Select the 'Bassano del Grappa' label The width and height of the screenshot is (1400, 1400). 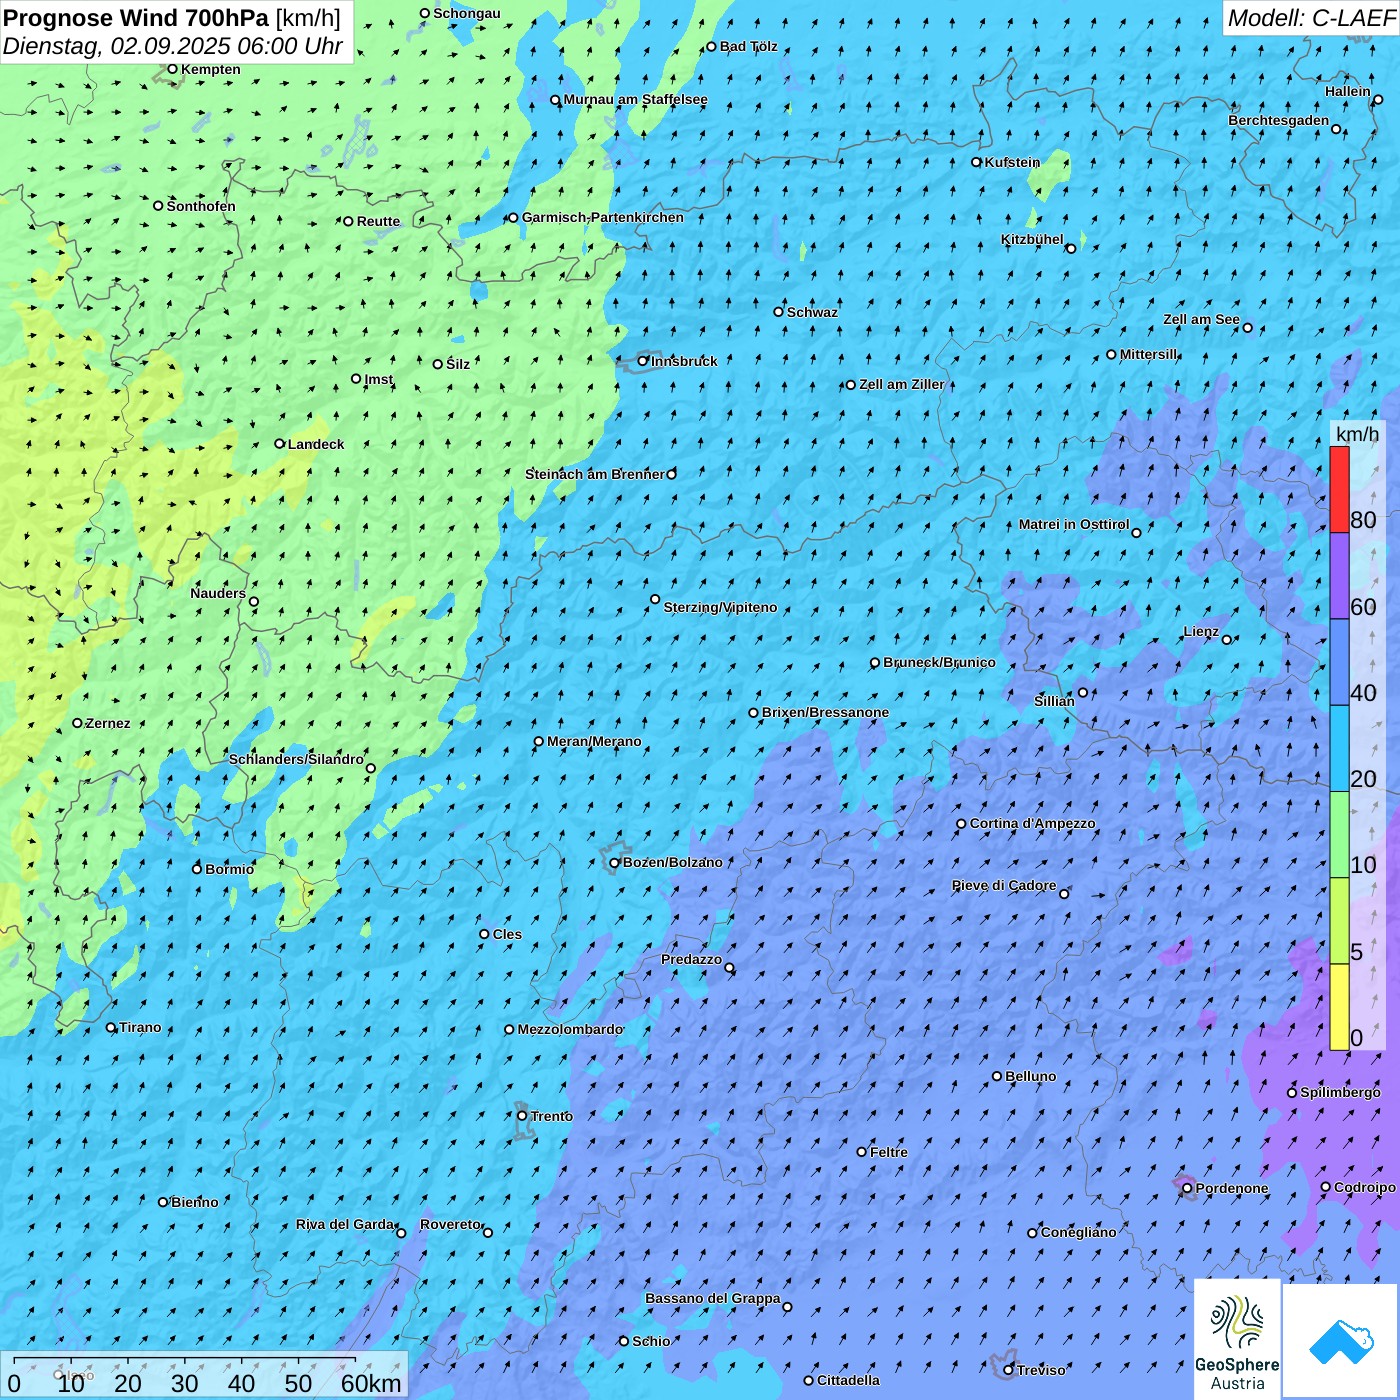[x=713, y=1298]
